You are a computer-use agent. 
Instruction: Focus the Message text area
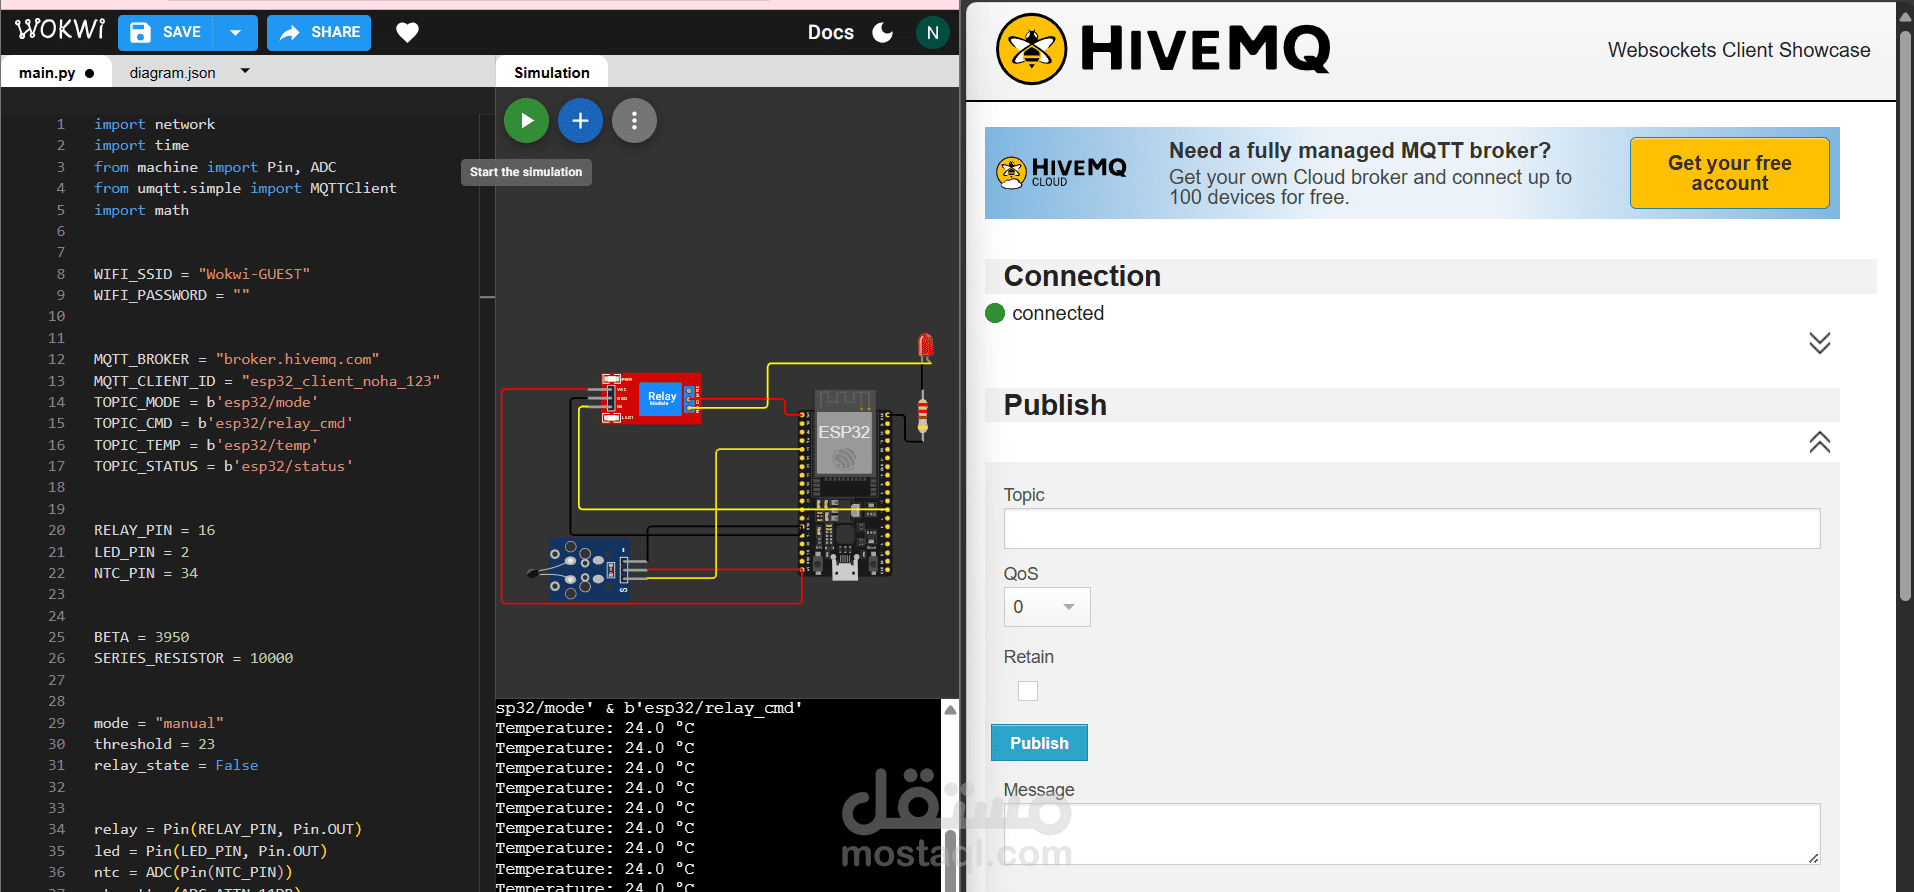[1411, 834]
